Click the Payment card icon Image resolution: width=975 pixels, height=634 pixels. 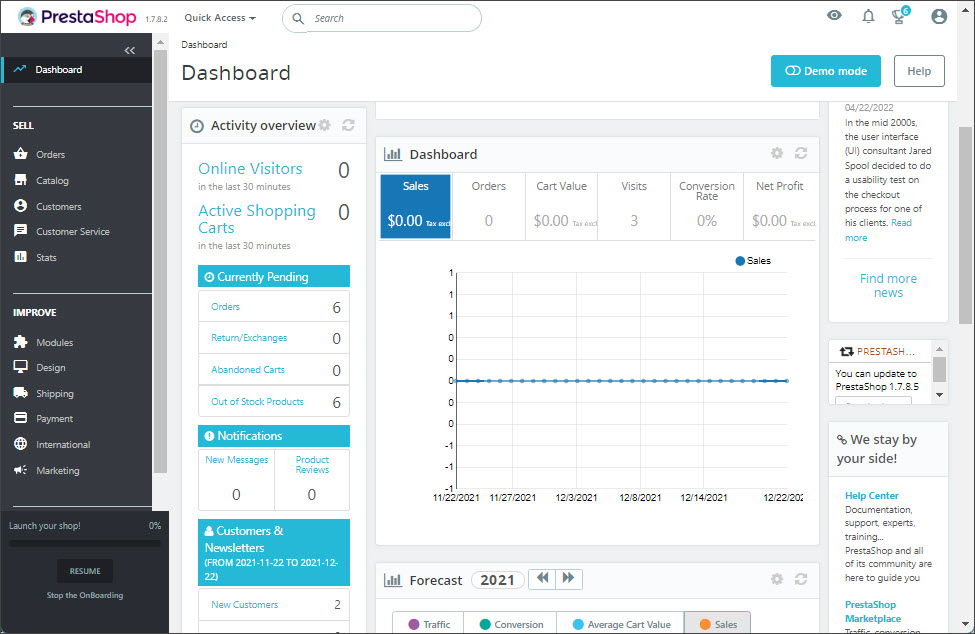tap(21, 418)
